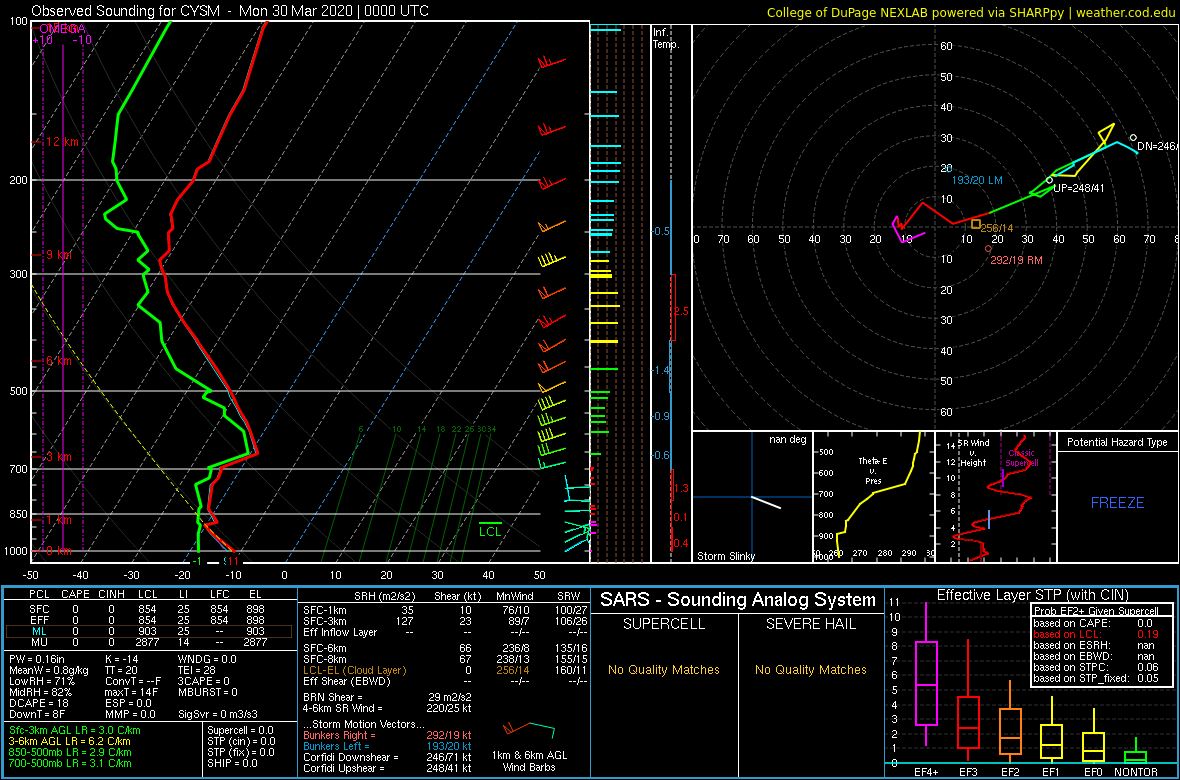
Task: Click the 'BRN Shear =' value line
Action: [x=387, y=697]
